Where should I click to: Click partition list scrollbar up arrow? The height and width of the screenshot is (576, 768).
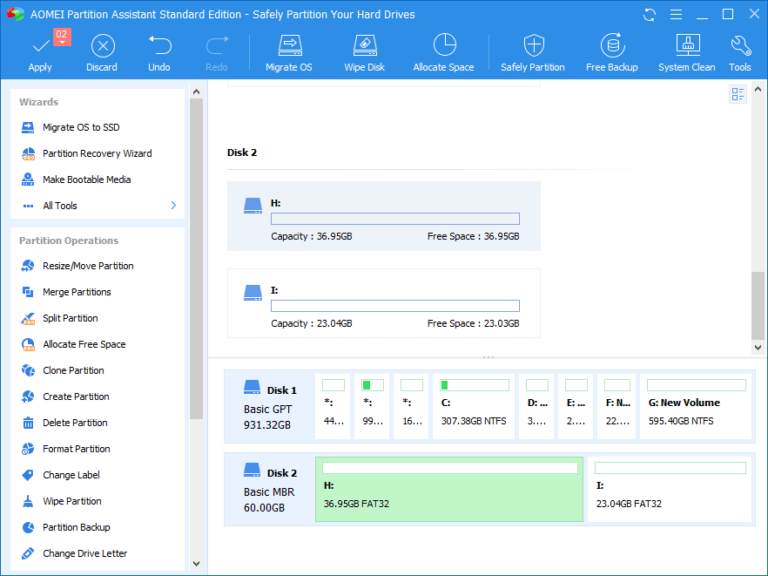click(758, 89)
